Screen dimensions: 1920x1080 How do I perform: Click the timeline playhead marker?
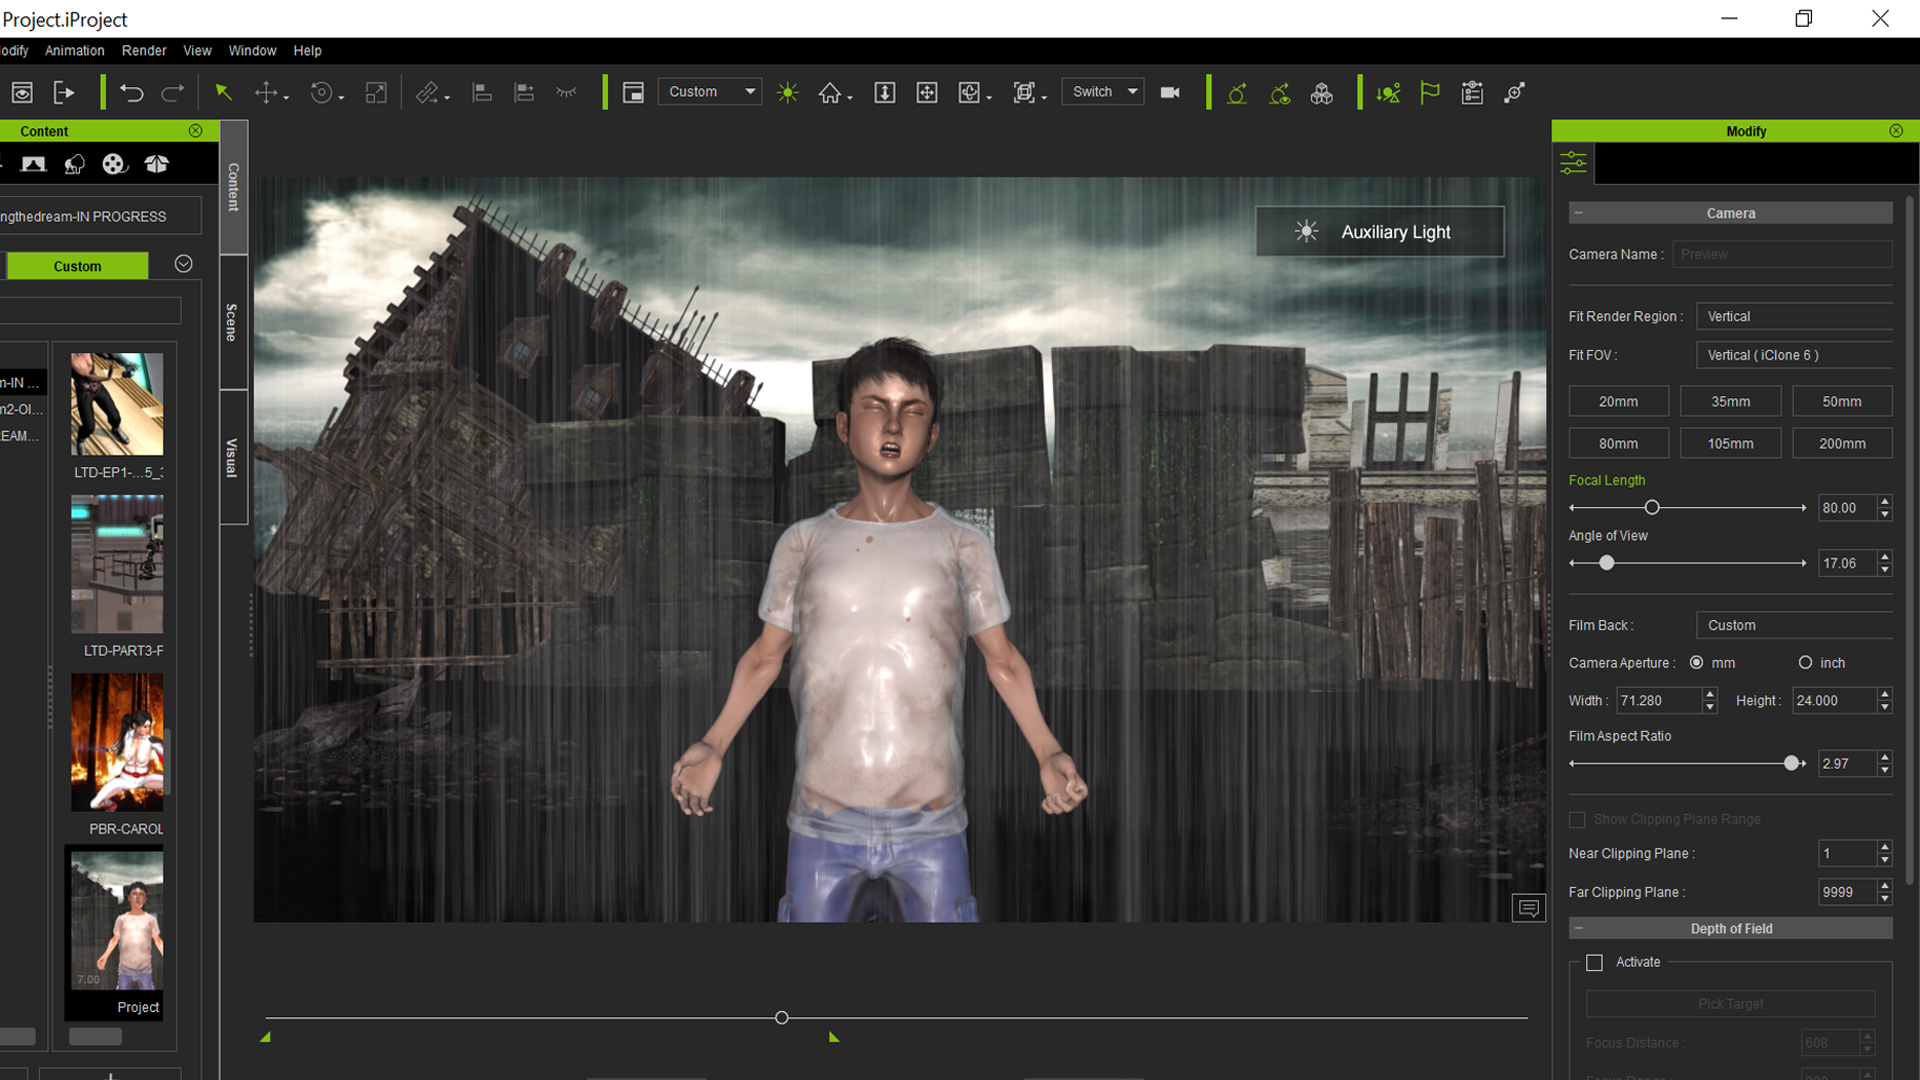tap(782, 1018)
